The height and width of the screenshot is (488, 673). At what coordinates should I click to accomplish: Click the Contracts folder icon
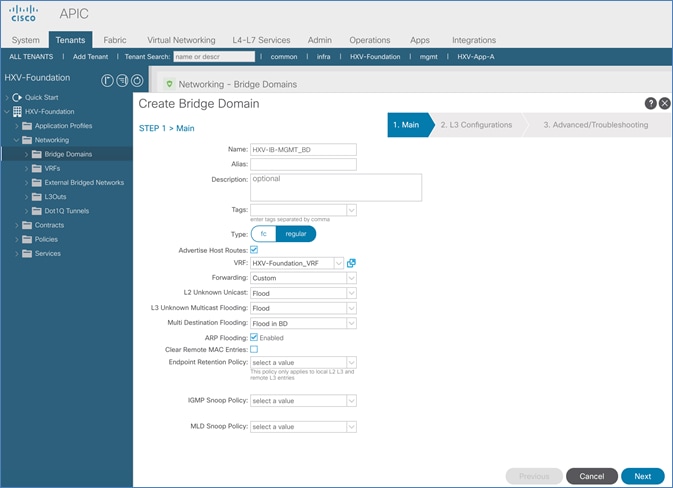[27, 225]
